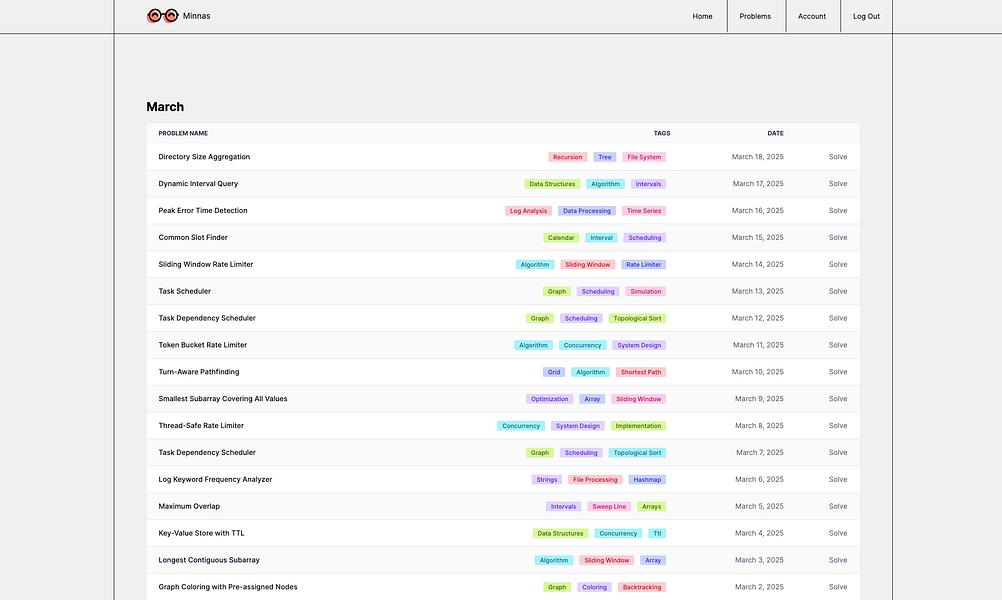Click the Calendar tag
Viewport: 1002px width, 600px height.
[x=561, y=238]
